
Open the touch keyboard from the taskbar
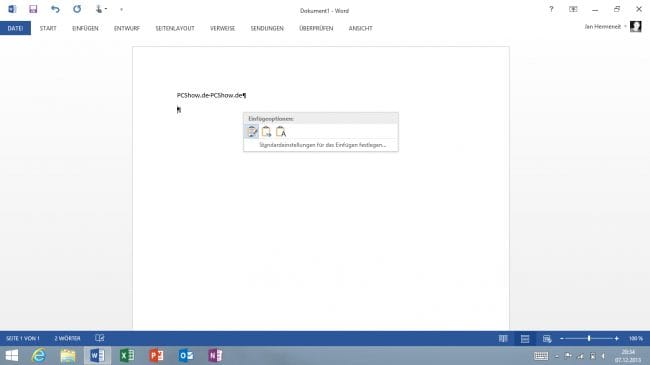pos(541,356)
